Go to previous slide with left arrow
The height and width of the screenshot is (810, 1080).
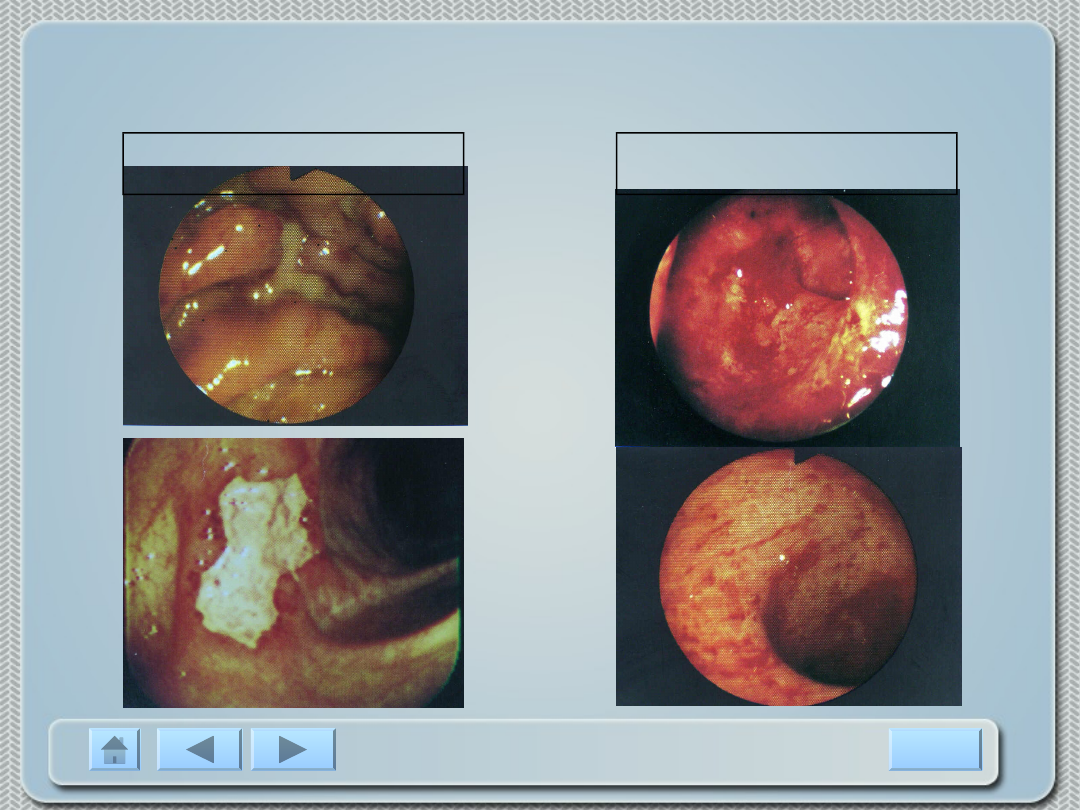[x=200, y=749]
